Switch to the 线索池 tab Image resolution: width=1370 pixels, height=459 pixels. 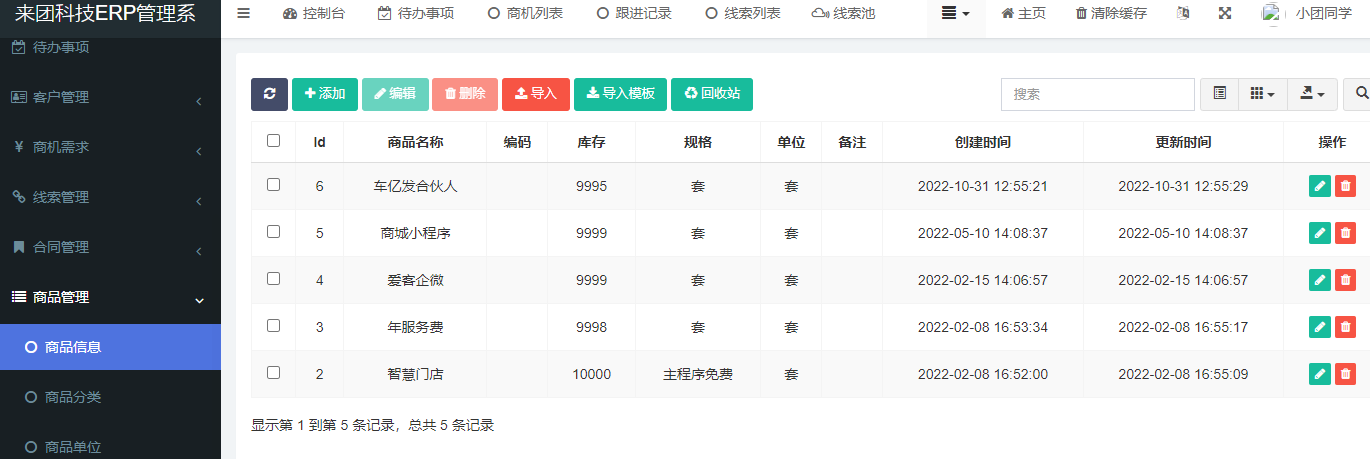(x=843, y=14)
